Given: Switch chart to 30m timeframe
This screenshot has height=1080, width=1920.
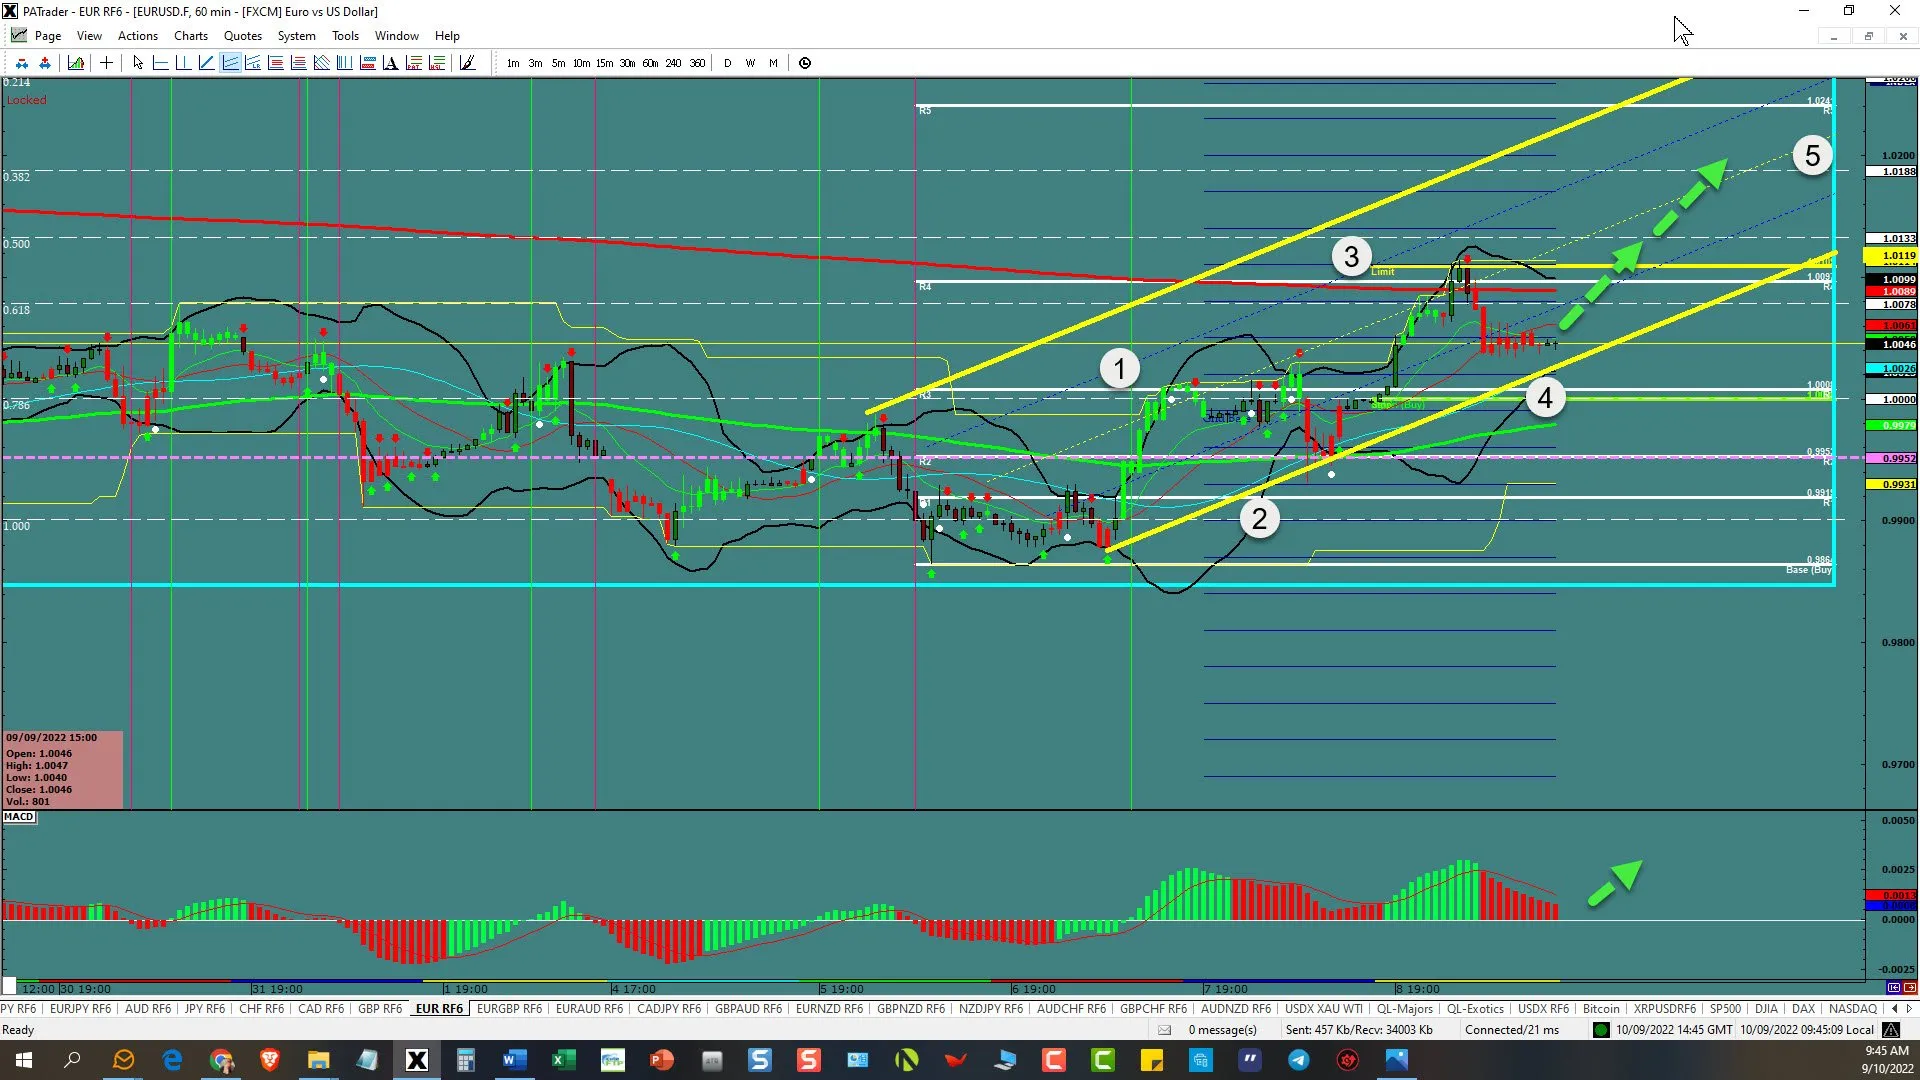Looking at the screenshot, I should [x=627, y=63].
